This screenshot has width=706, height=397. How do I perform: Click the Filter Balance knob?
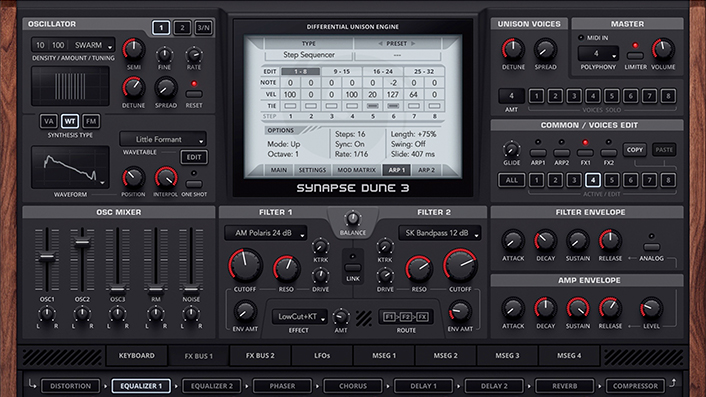pyautogui.click(x=353, y=219)
